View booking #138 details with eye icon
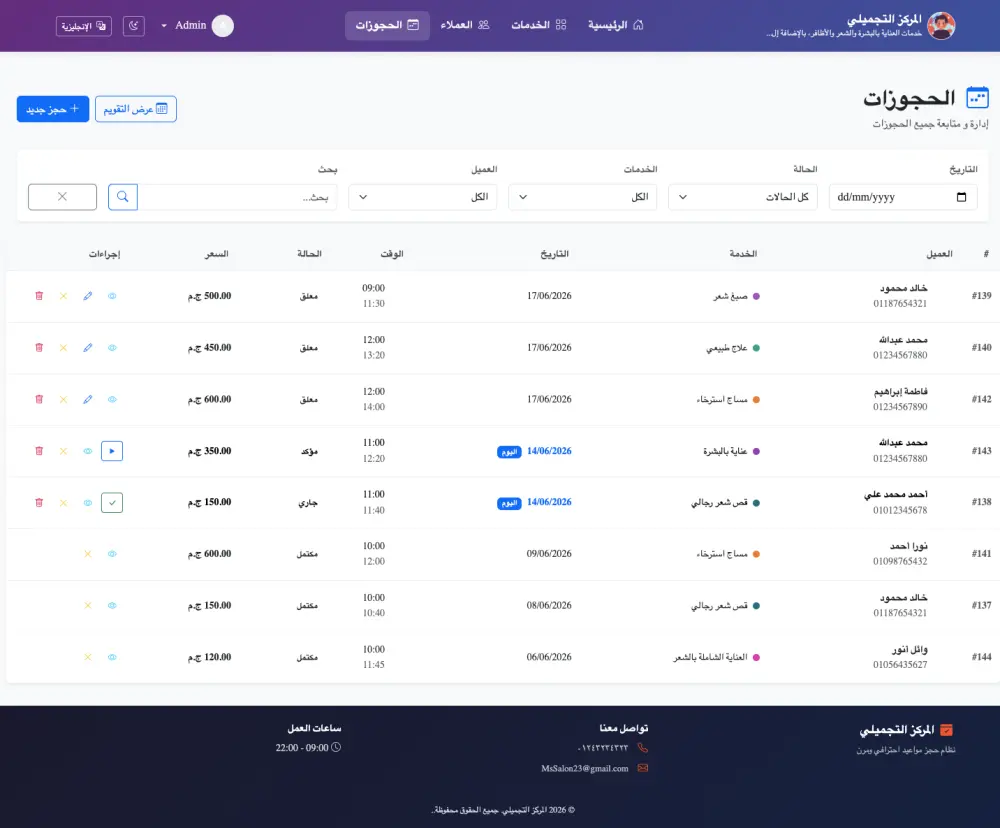Image resolution: width=1000 pixels, height=828 pixels. click(x=88, y=503)
